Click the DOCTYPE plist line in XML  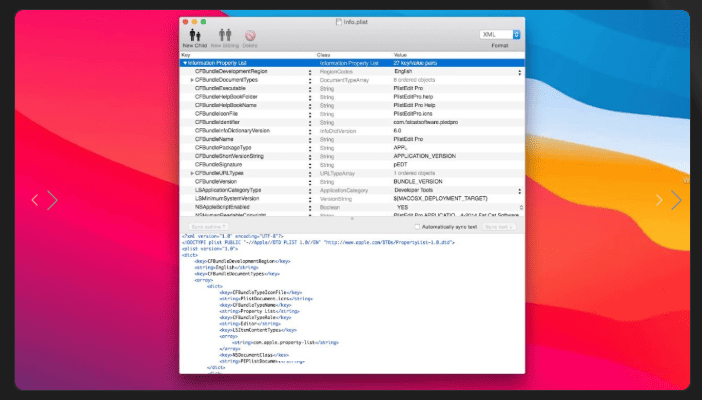click(x=318, y=242)
